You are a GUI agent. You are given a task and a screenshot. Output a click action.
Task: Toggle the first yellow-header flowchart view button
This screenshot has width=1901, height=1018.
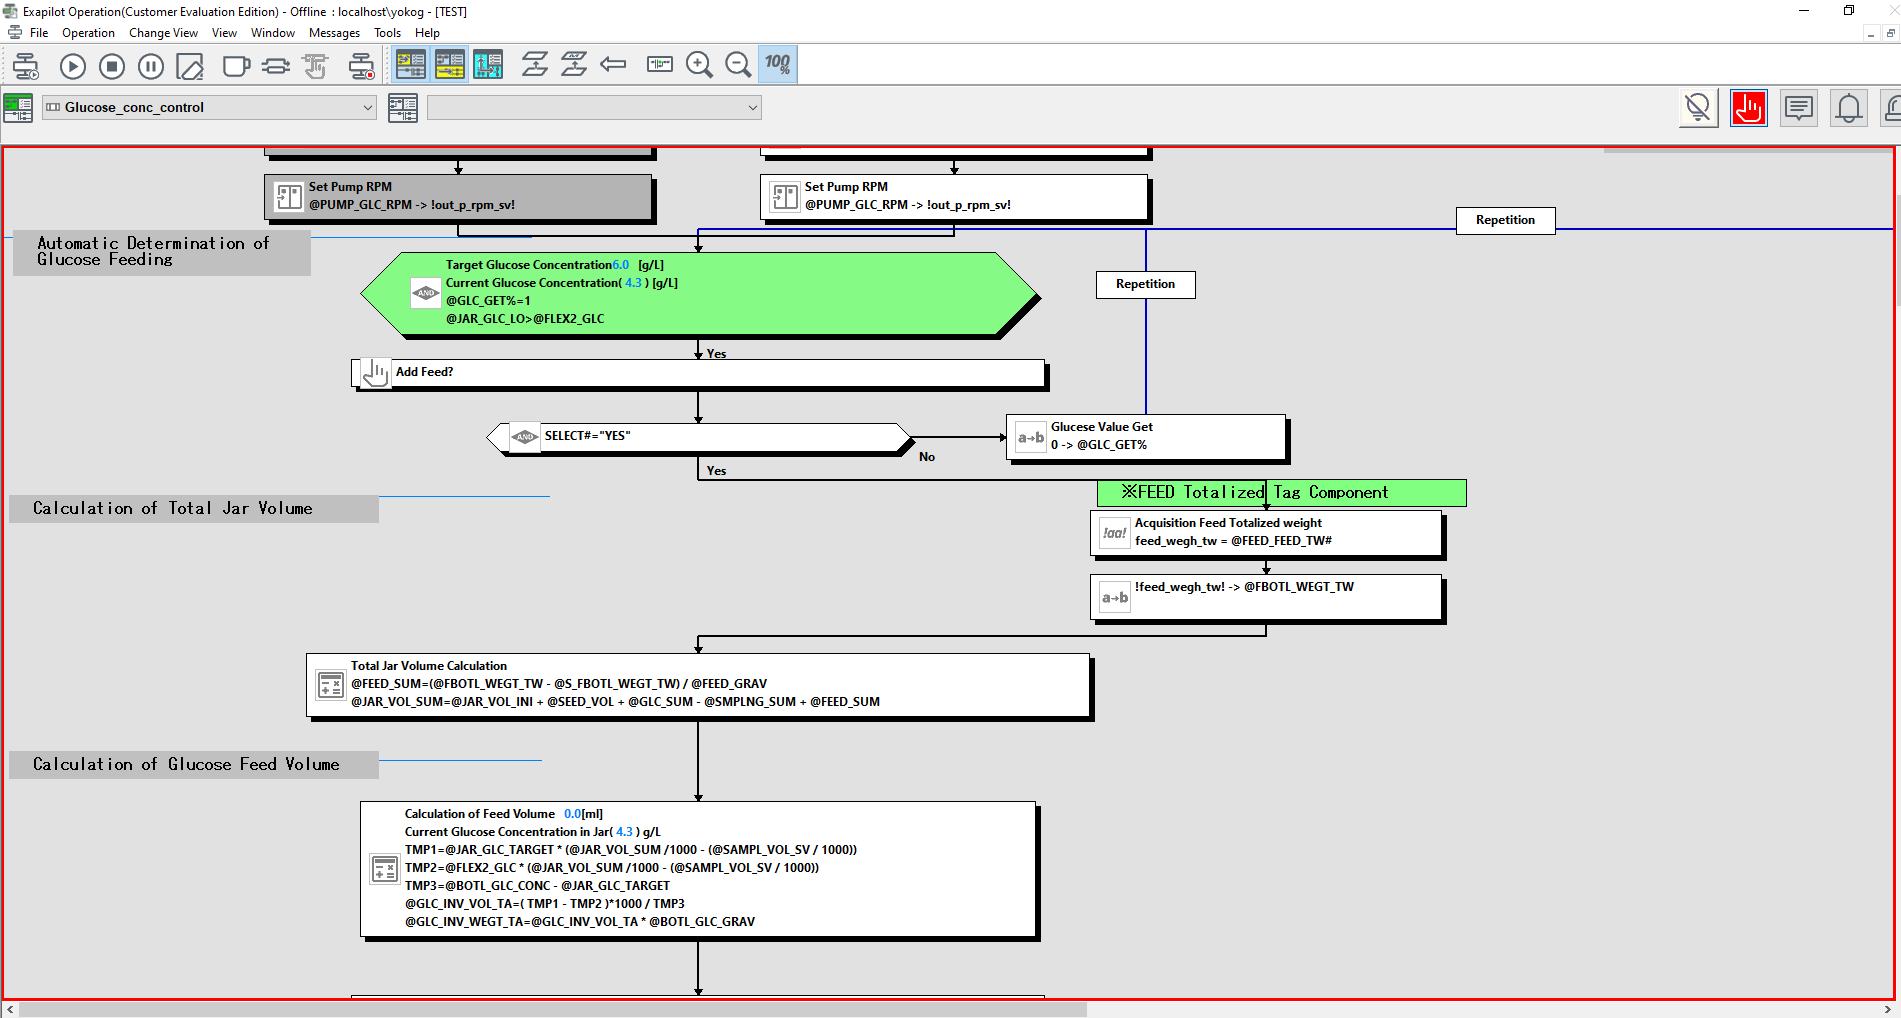[410, 65]
